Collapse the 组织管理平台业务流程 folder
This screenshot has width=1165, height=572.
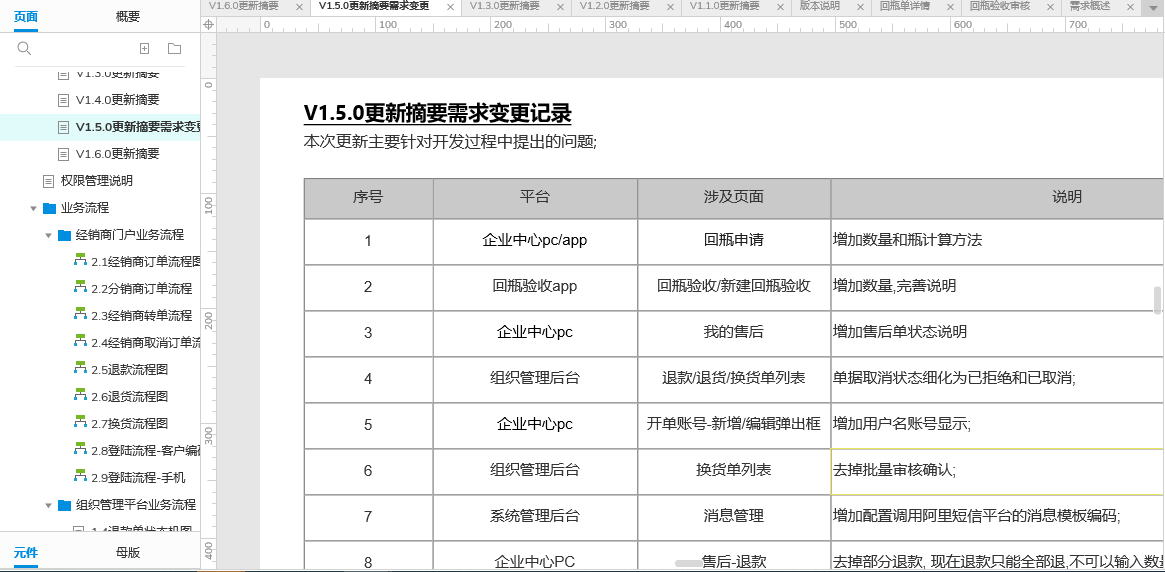[48, 506]
